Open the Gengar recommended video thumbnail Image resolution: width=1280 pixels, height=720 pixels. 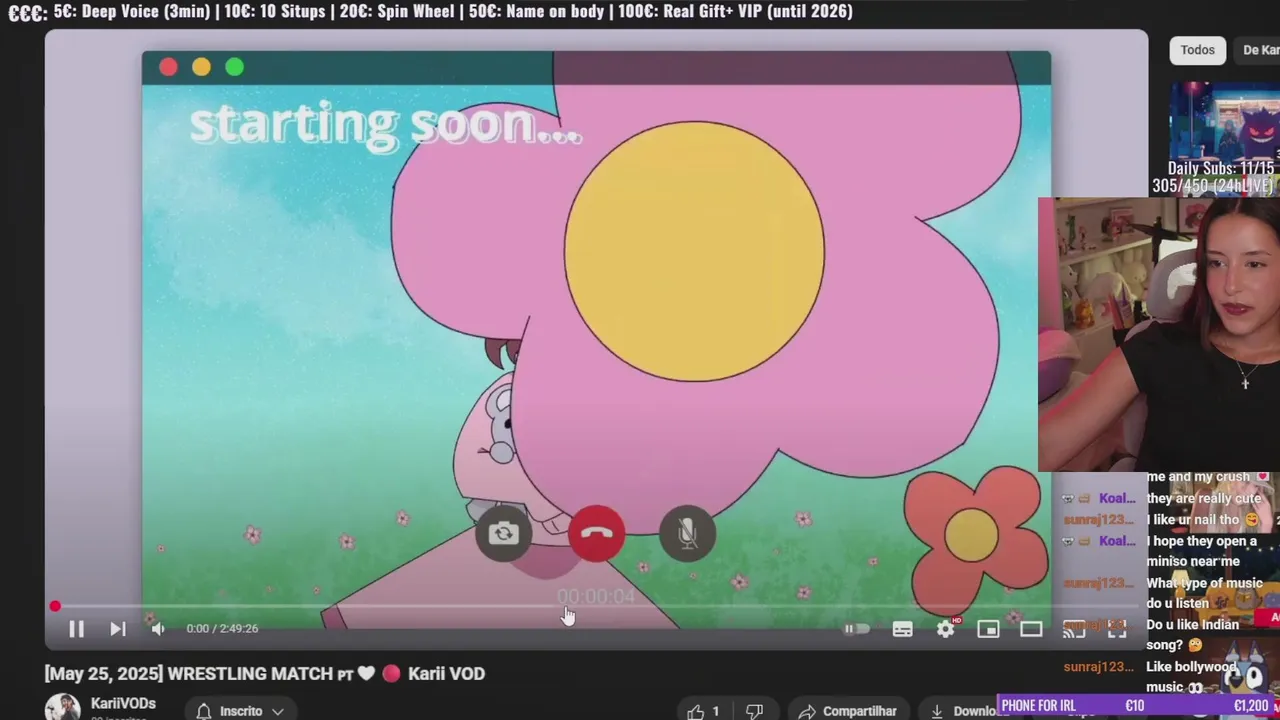1225,120
